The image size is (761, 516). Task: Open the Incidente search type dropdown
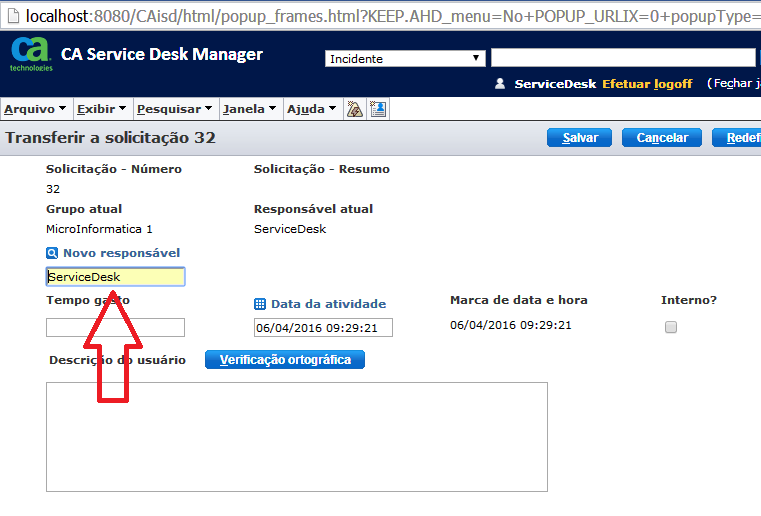coord(405,59)
